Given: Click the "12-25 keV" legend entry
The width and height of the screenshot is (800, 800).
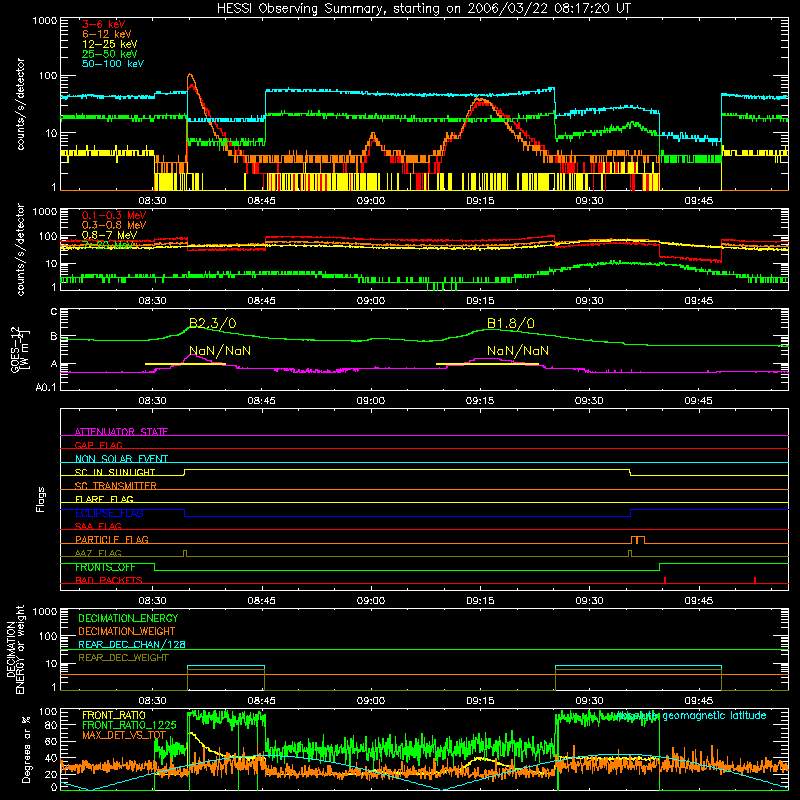Looking at the screenshot, I should [109, 44].
